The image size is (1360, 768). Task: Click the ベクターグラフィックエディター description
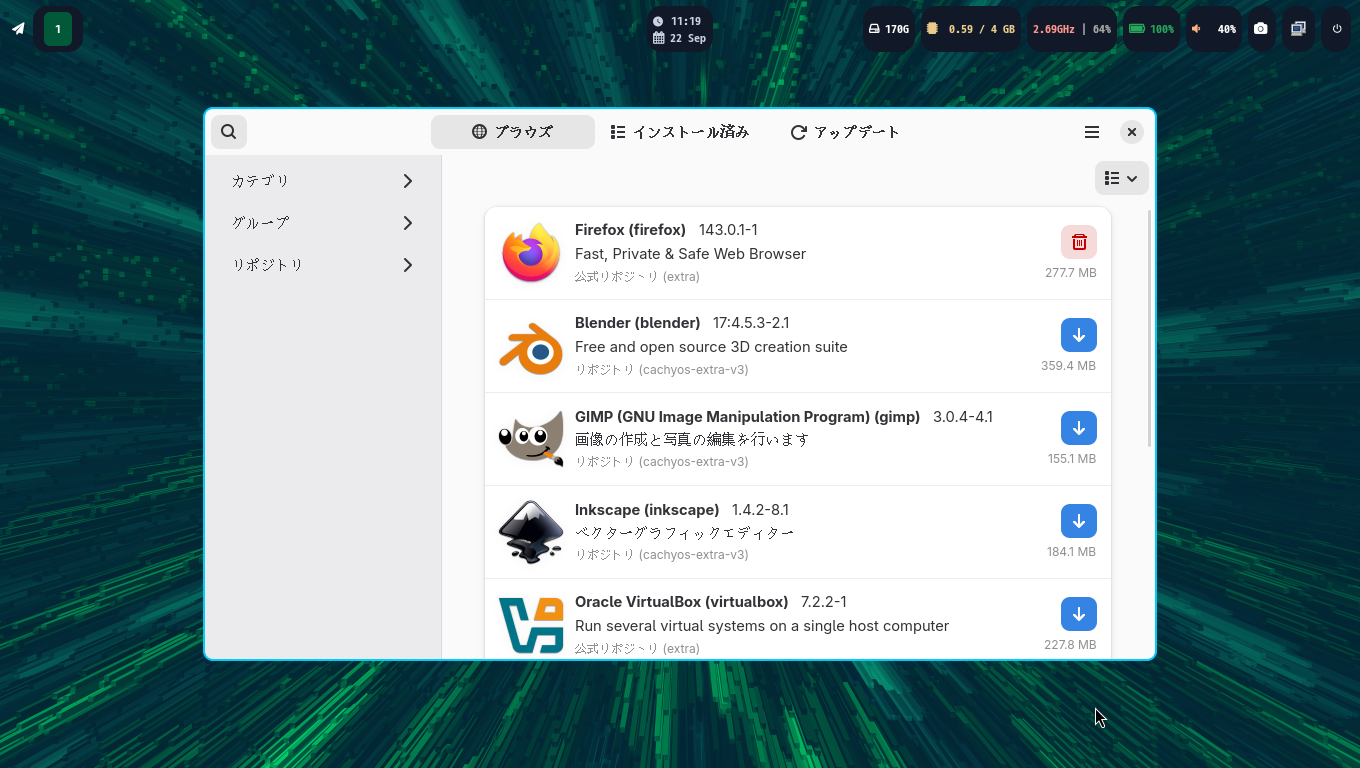tap(685, 533)
